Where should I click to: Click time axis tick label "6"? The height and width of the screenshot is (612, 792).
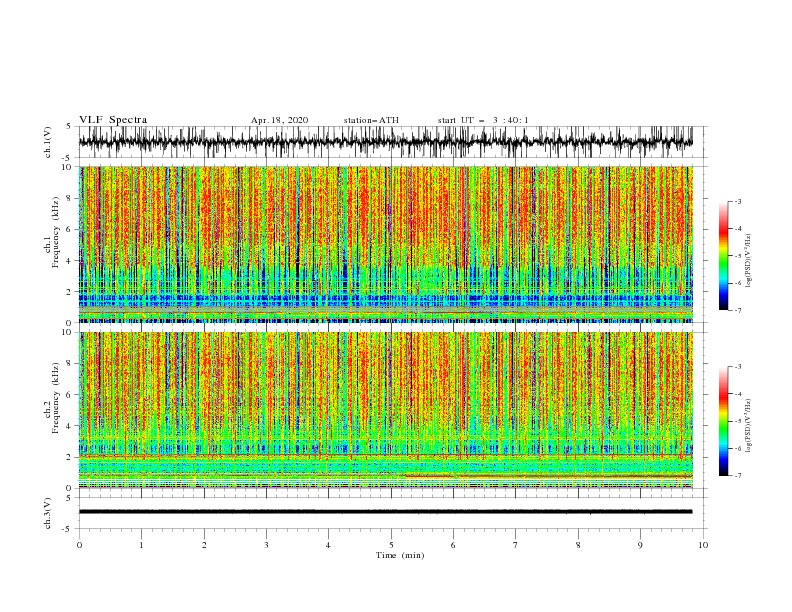pos(453,545)
